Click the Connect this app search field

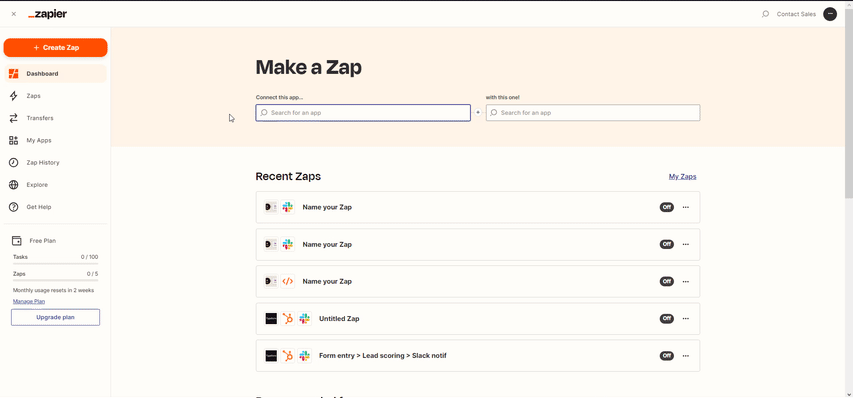pos(363,113)
